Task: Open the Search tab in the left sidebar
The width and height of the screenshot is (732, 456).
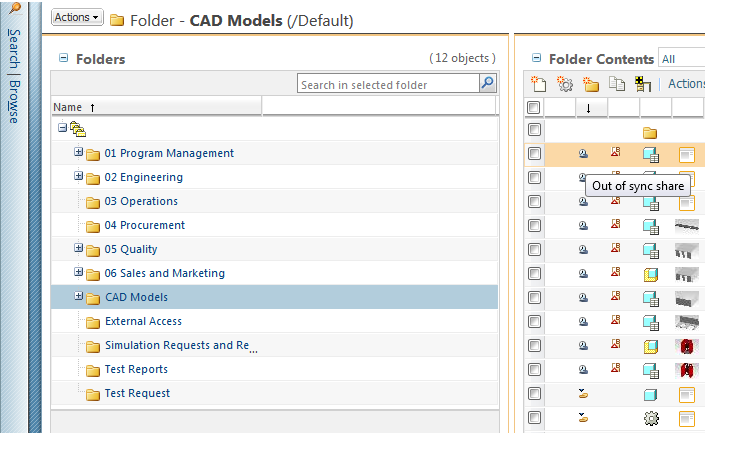Action: pos(14,48)
